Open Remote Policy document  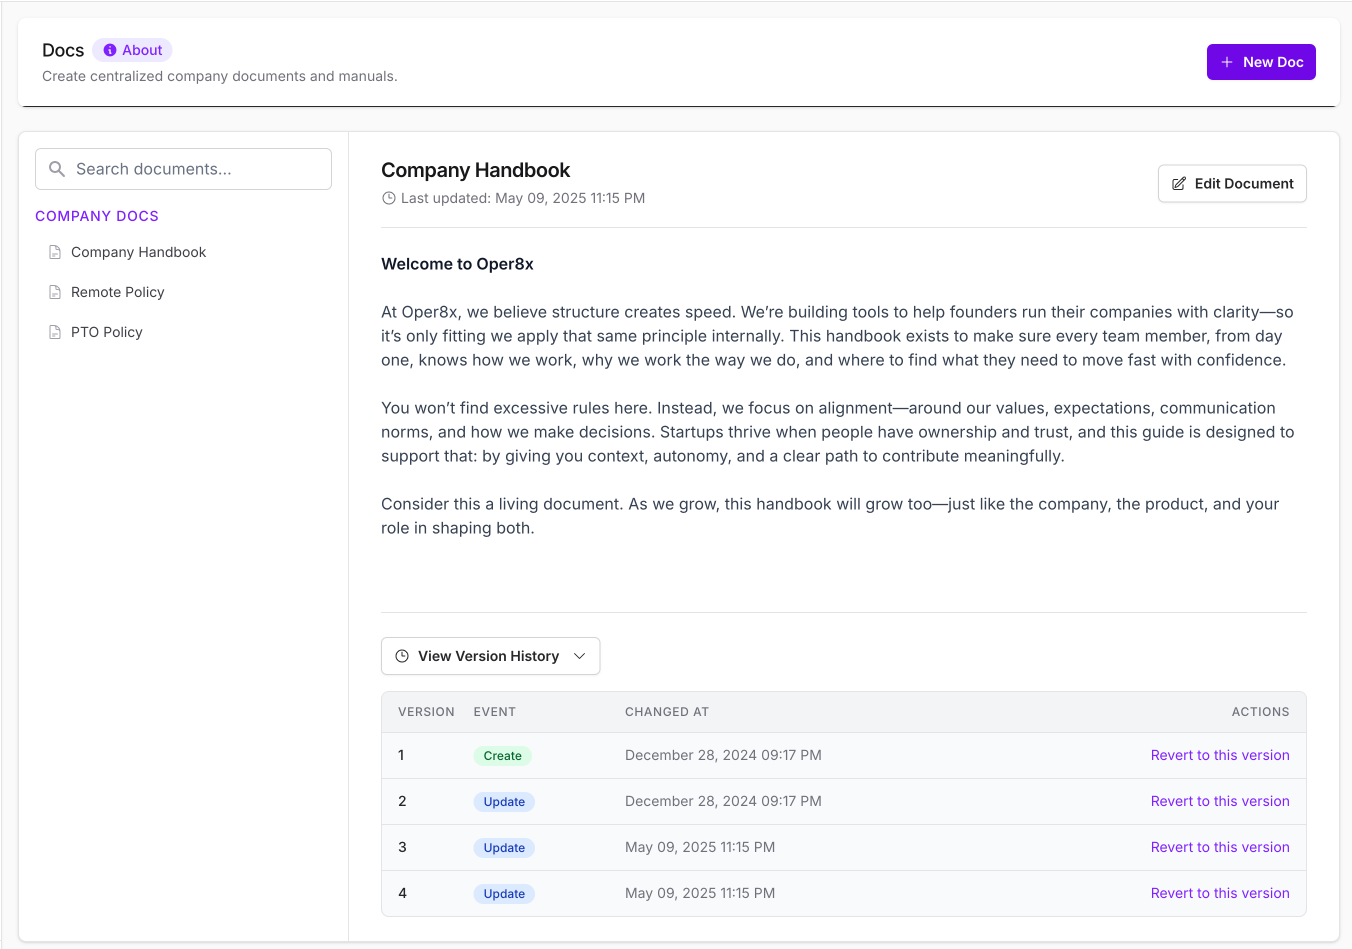tap(117, 292)
